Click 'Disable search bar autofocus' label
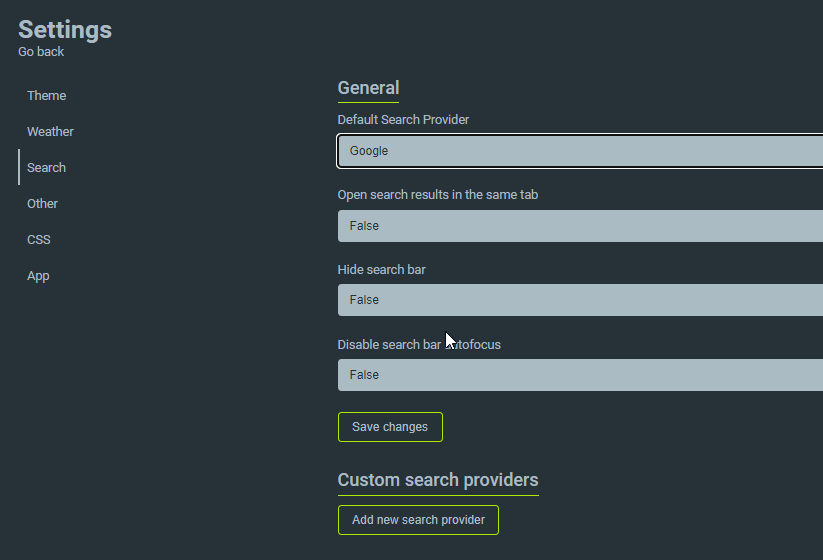This screenshot has width=823, height=560. coord(419,345)
